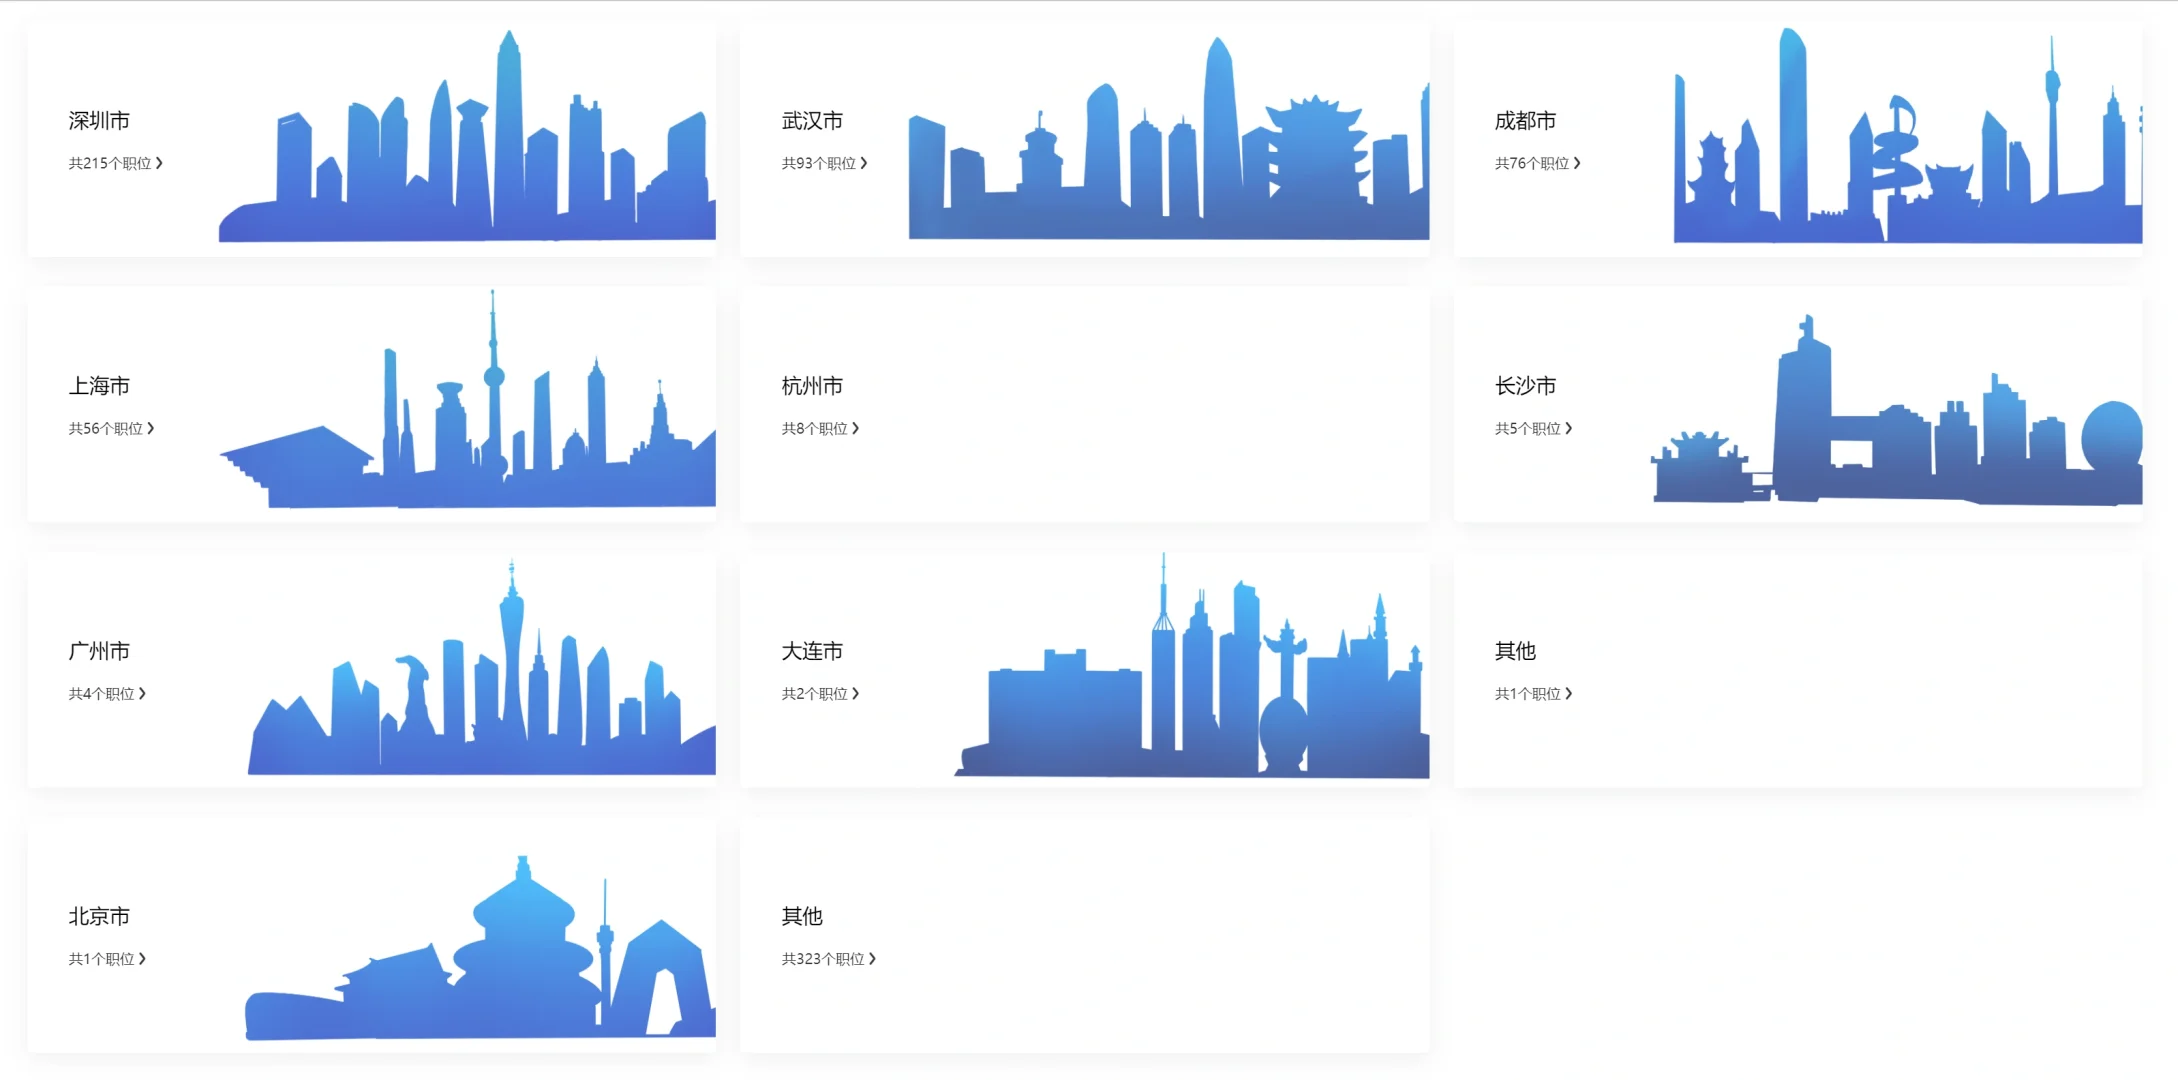Click the Dalian skyline illustration
The width and height of the screenshot is (2178, 1080).
[x=1192, y=700]
